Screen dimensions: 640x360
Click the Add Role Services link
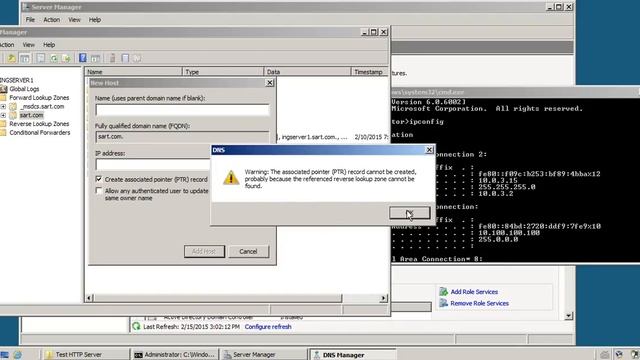coord(474,291)
